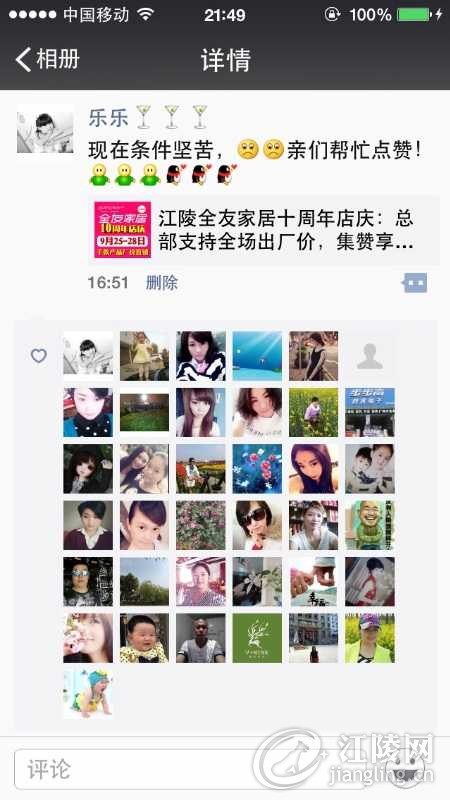The width and height of the screenshot is (450, 800).
Task: Go back to 相册 album
Action: click(x=47, y=59)
